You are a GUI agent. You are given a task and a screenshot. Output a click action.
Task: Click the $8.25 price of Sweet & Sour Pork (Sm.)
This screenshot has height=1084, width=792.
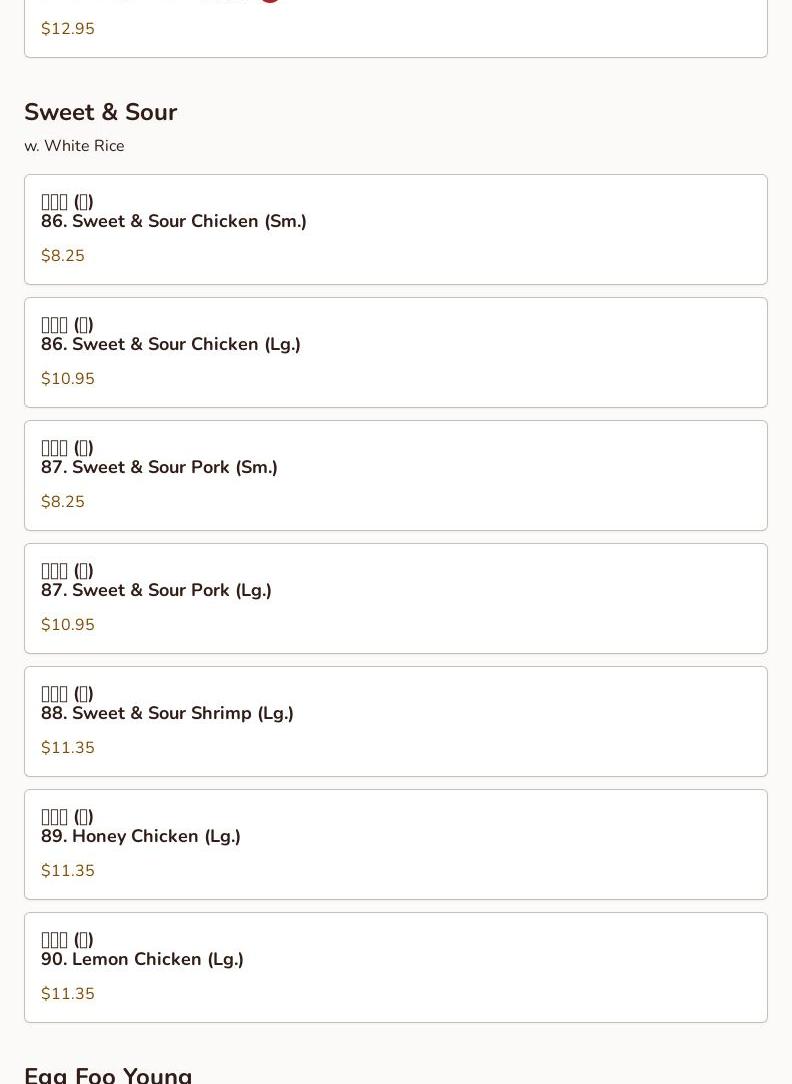click(x=63, y=502)
